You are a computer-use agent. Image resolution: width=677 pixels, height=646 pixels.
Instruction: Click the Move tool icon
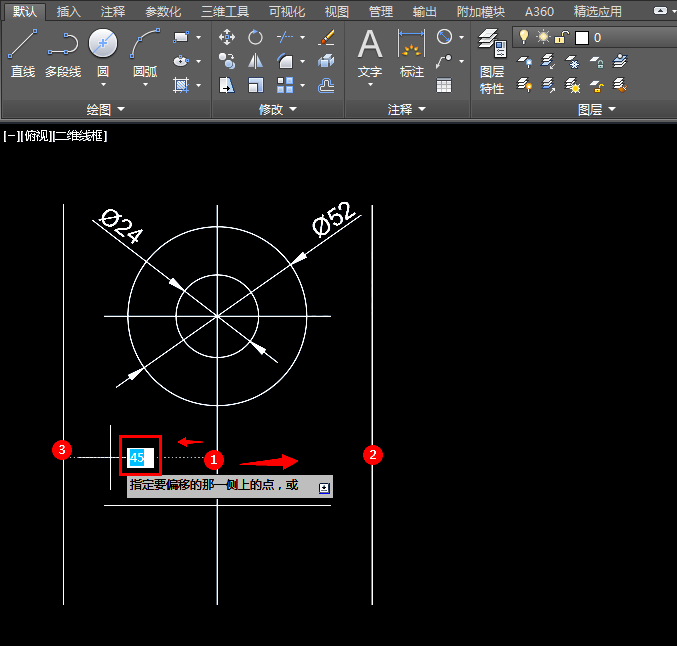pyautogui.click(x=227, y=38)
